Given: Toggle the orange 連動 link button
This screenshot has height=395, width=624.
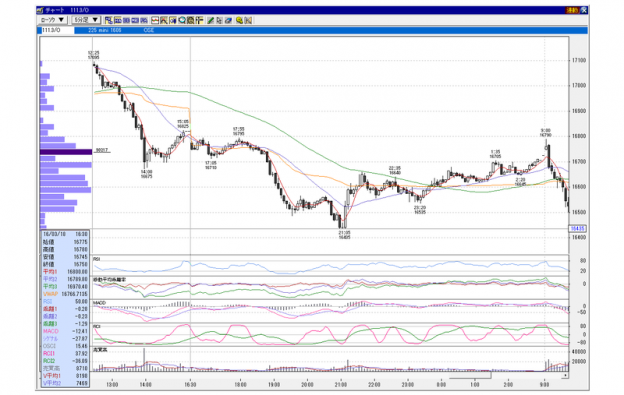Looking at the screenshot, I should (572, 10).
